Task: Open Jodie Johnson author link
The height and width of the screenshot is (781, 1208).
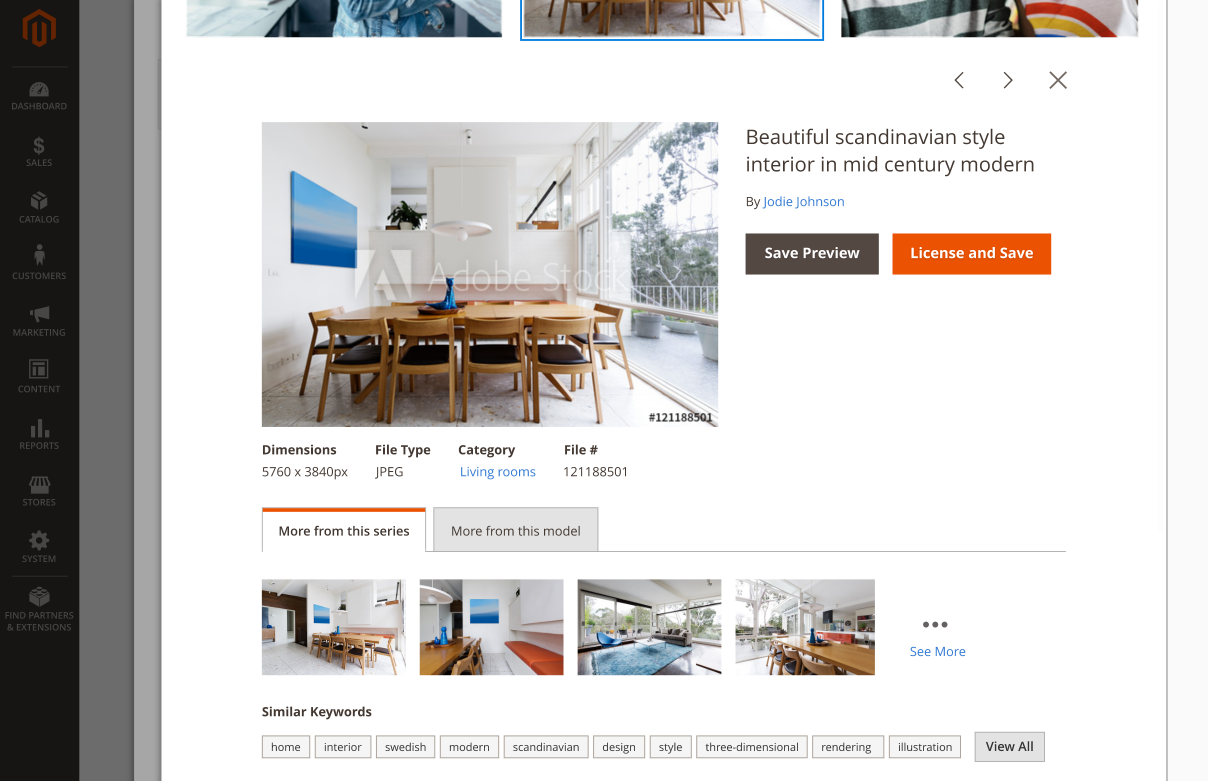Action: (x=804, y=201)
